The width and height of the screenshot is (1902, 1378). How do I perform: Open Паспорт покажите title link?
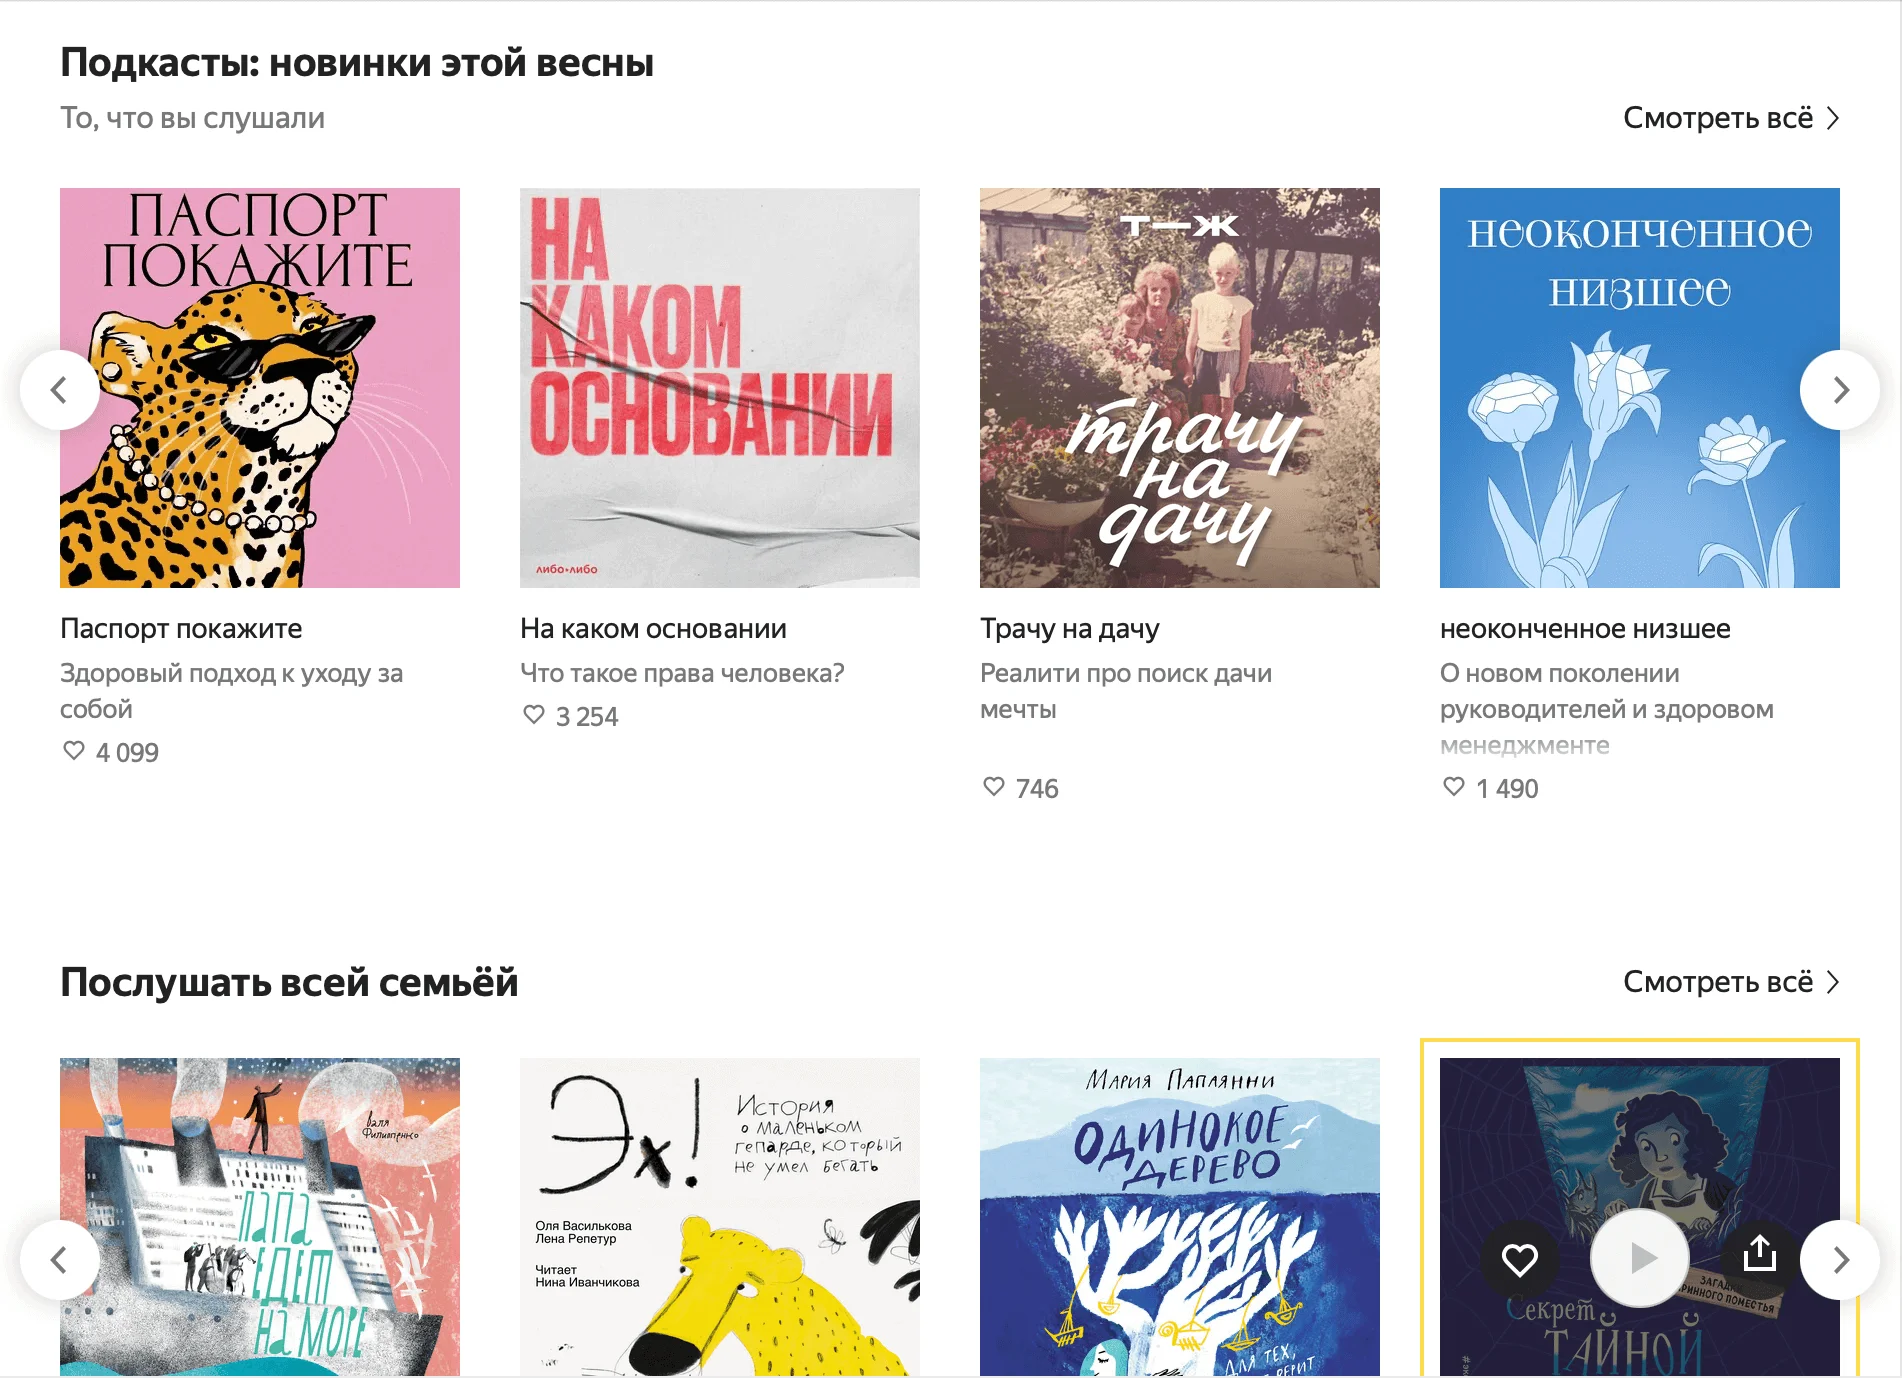181,628
